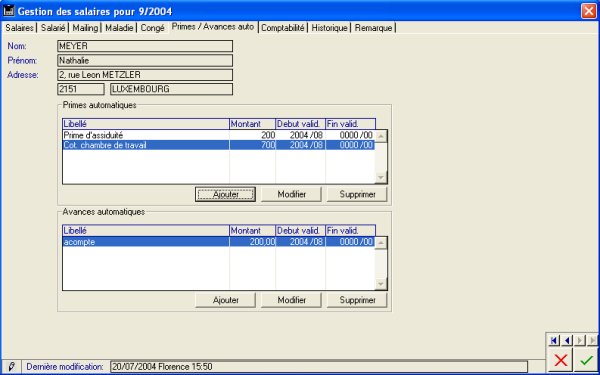Click the city field LUXEMBOURG
Image resolution: width=600 pixels, height=375 pixels.
tap(171, 89)
